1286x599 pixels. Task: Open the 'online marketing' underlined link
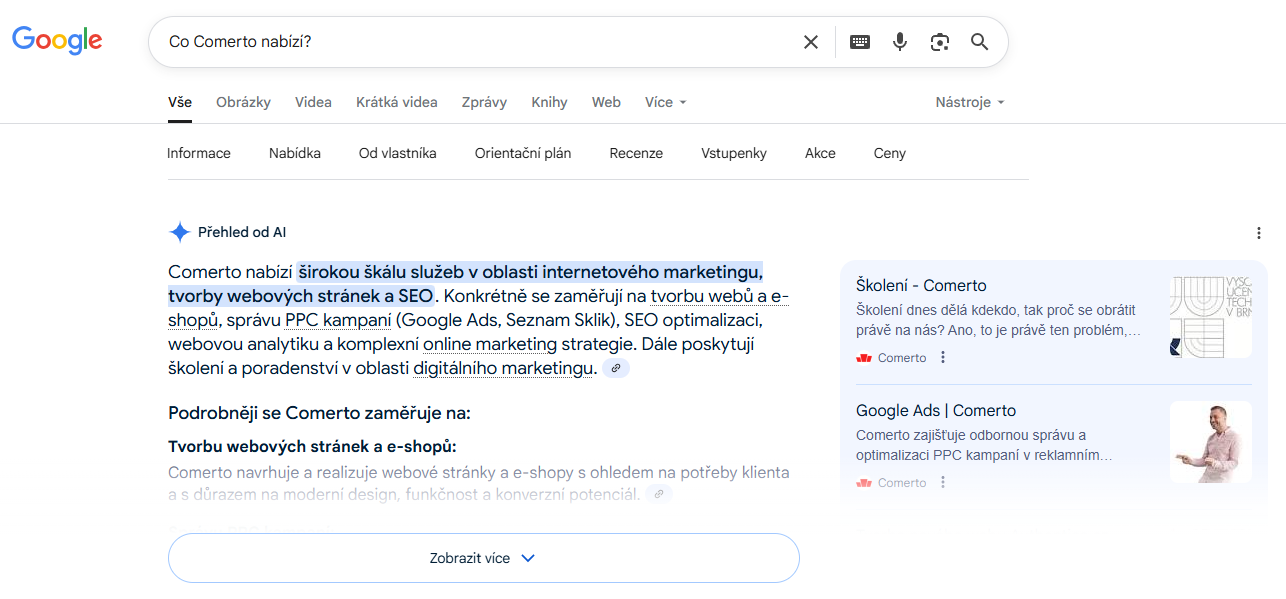click(490, 344)
